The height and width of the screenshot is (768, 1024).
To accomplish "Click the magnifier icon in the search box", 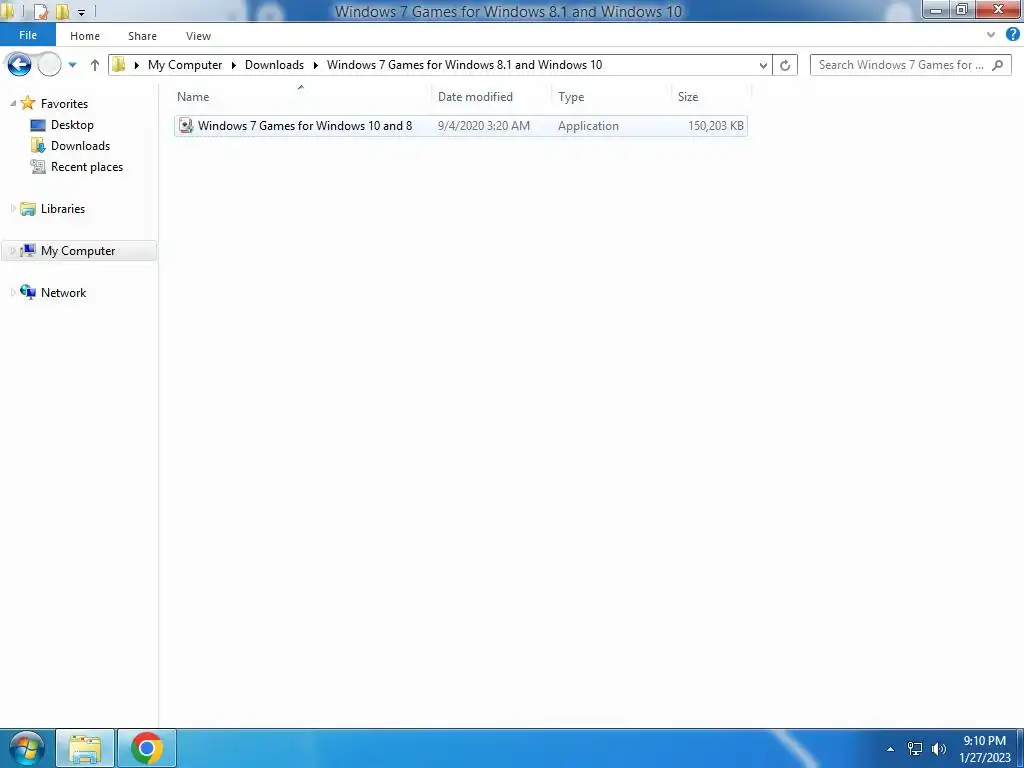I will [x=998, y=65].
